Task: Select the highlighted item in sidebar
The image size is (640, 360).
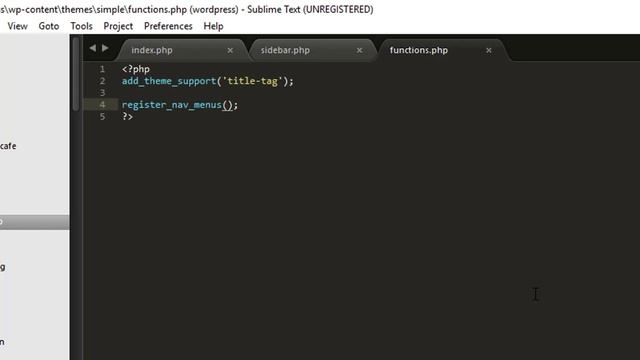Action: [35, 222]
